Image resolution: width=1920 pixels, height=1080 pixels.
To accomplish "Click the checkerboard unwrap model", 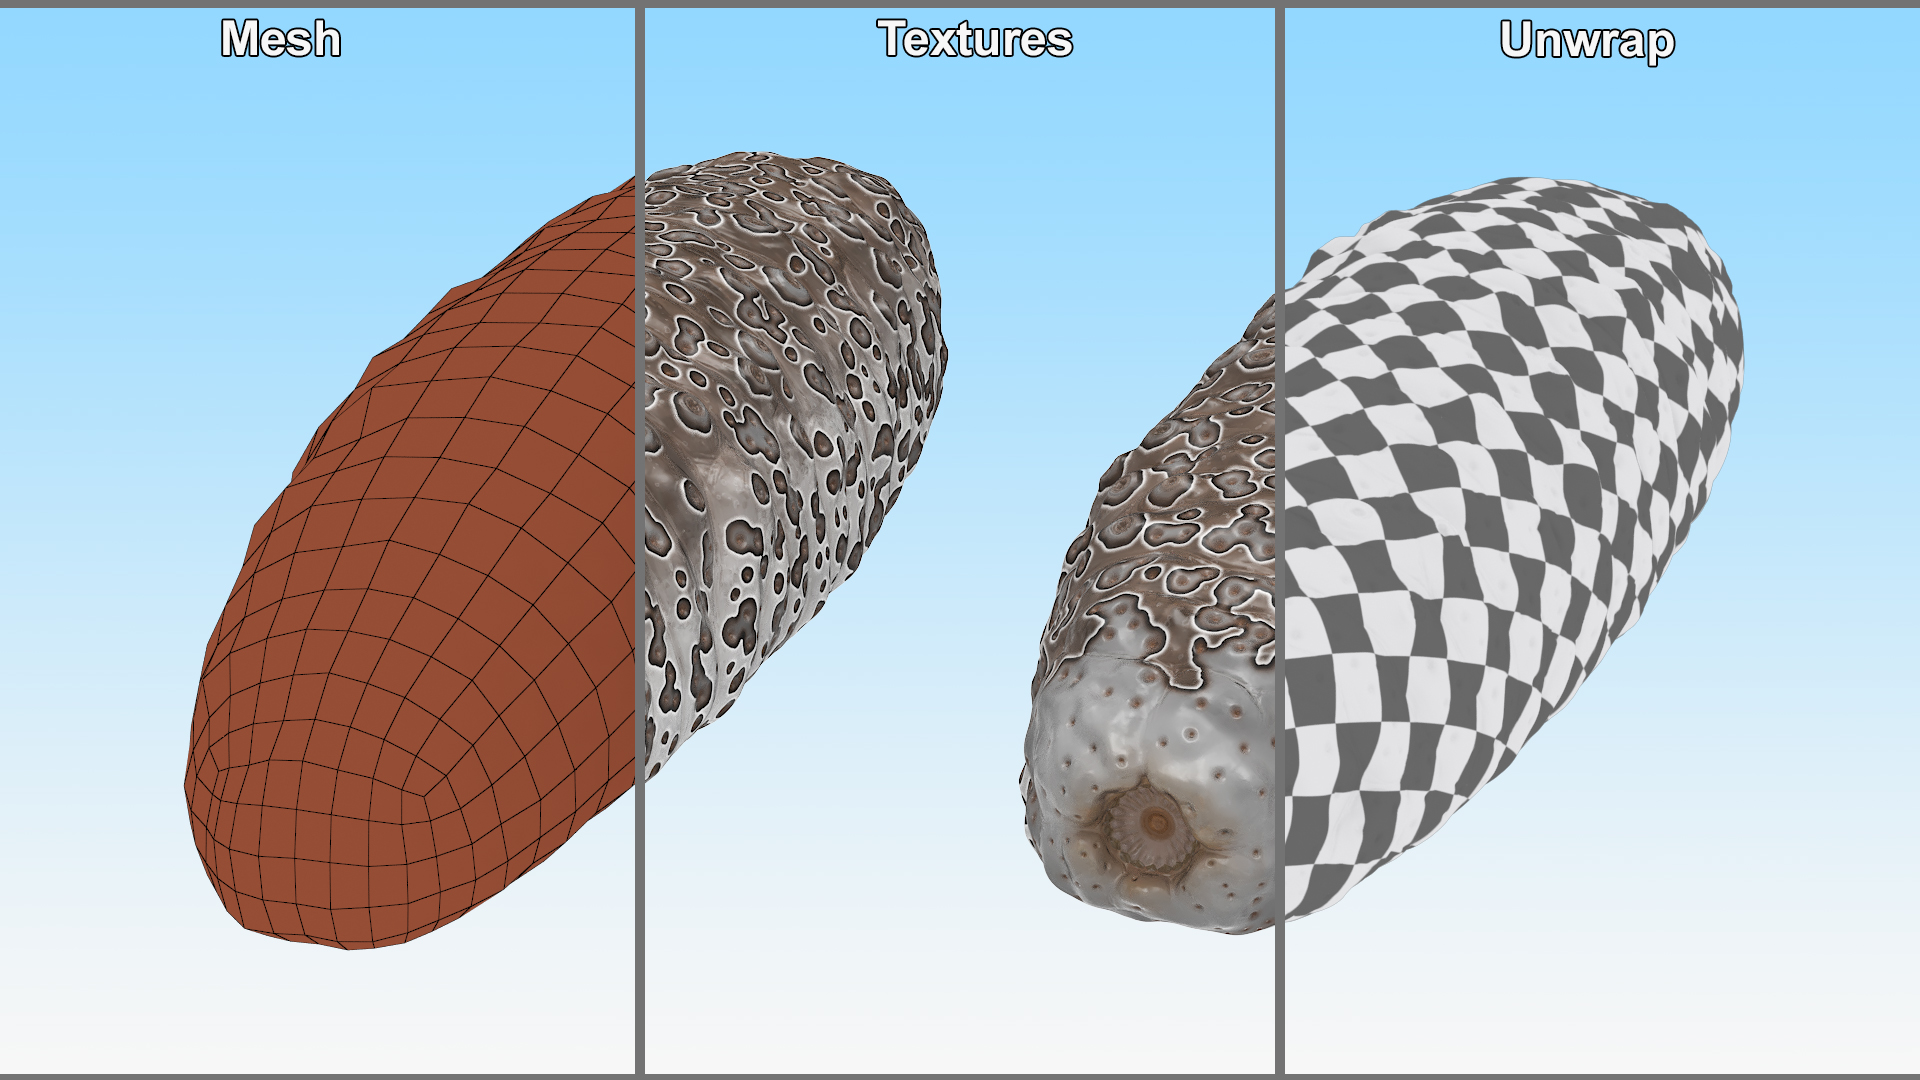I will click(1513, 548).
